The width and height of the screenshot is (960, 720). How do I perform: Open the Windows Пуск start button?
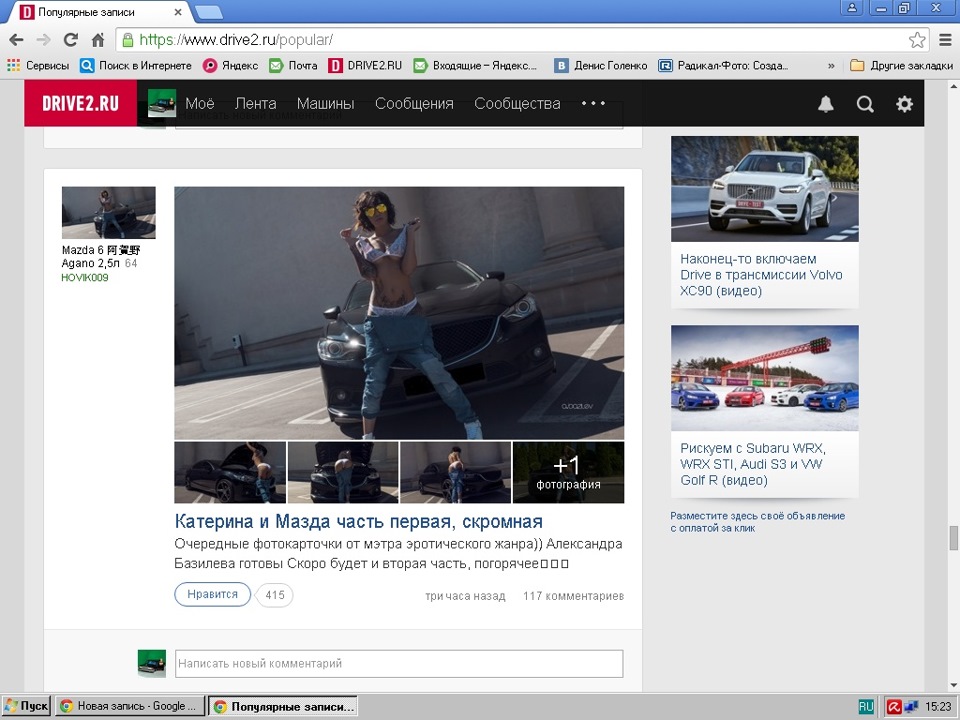[26, 707]
